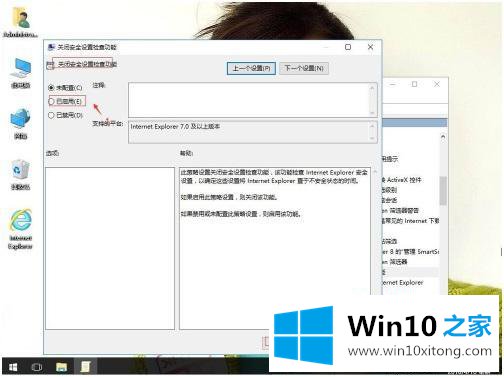Image resolution: width=504 pixels, height=377 pixels.
Task: Click inside the 注释 comment text box
Action: (x=249, y=99)
